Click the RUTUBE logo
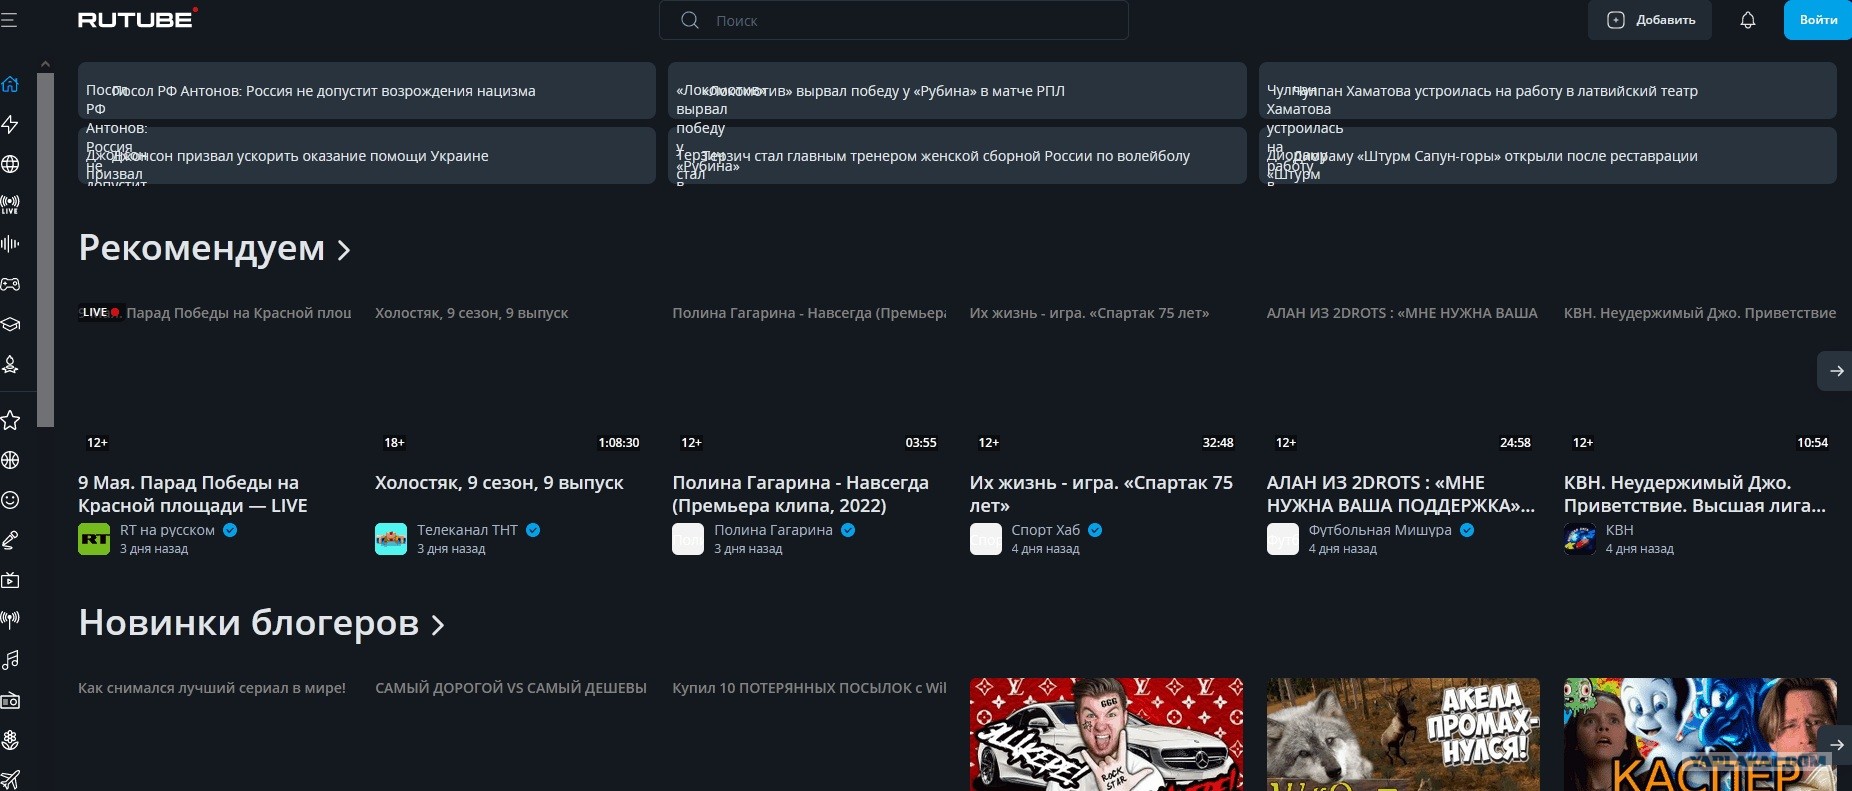The image size is (1852, 791). pos(138,18)
